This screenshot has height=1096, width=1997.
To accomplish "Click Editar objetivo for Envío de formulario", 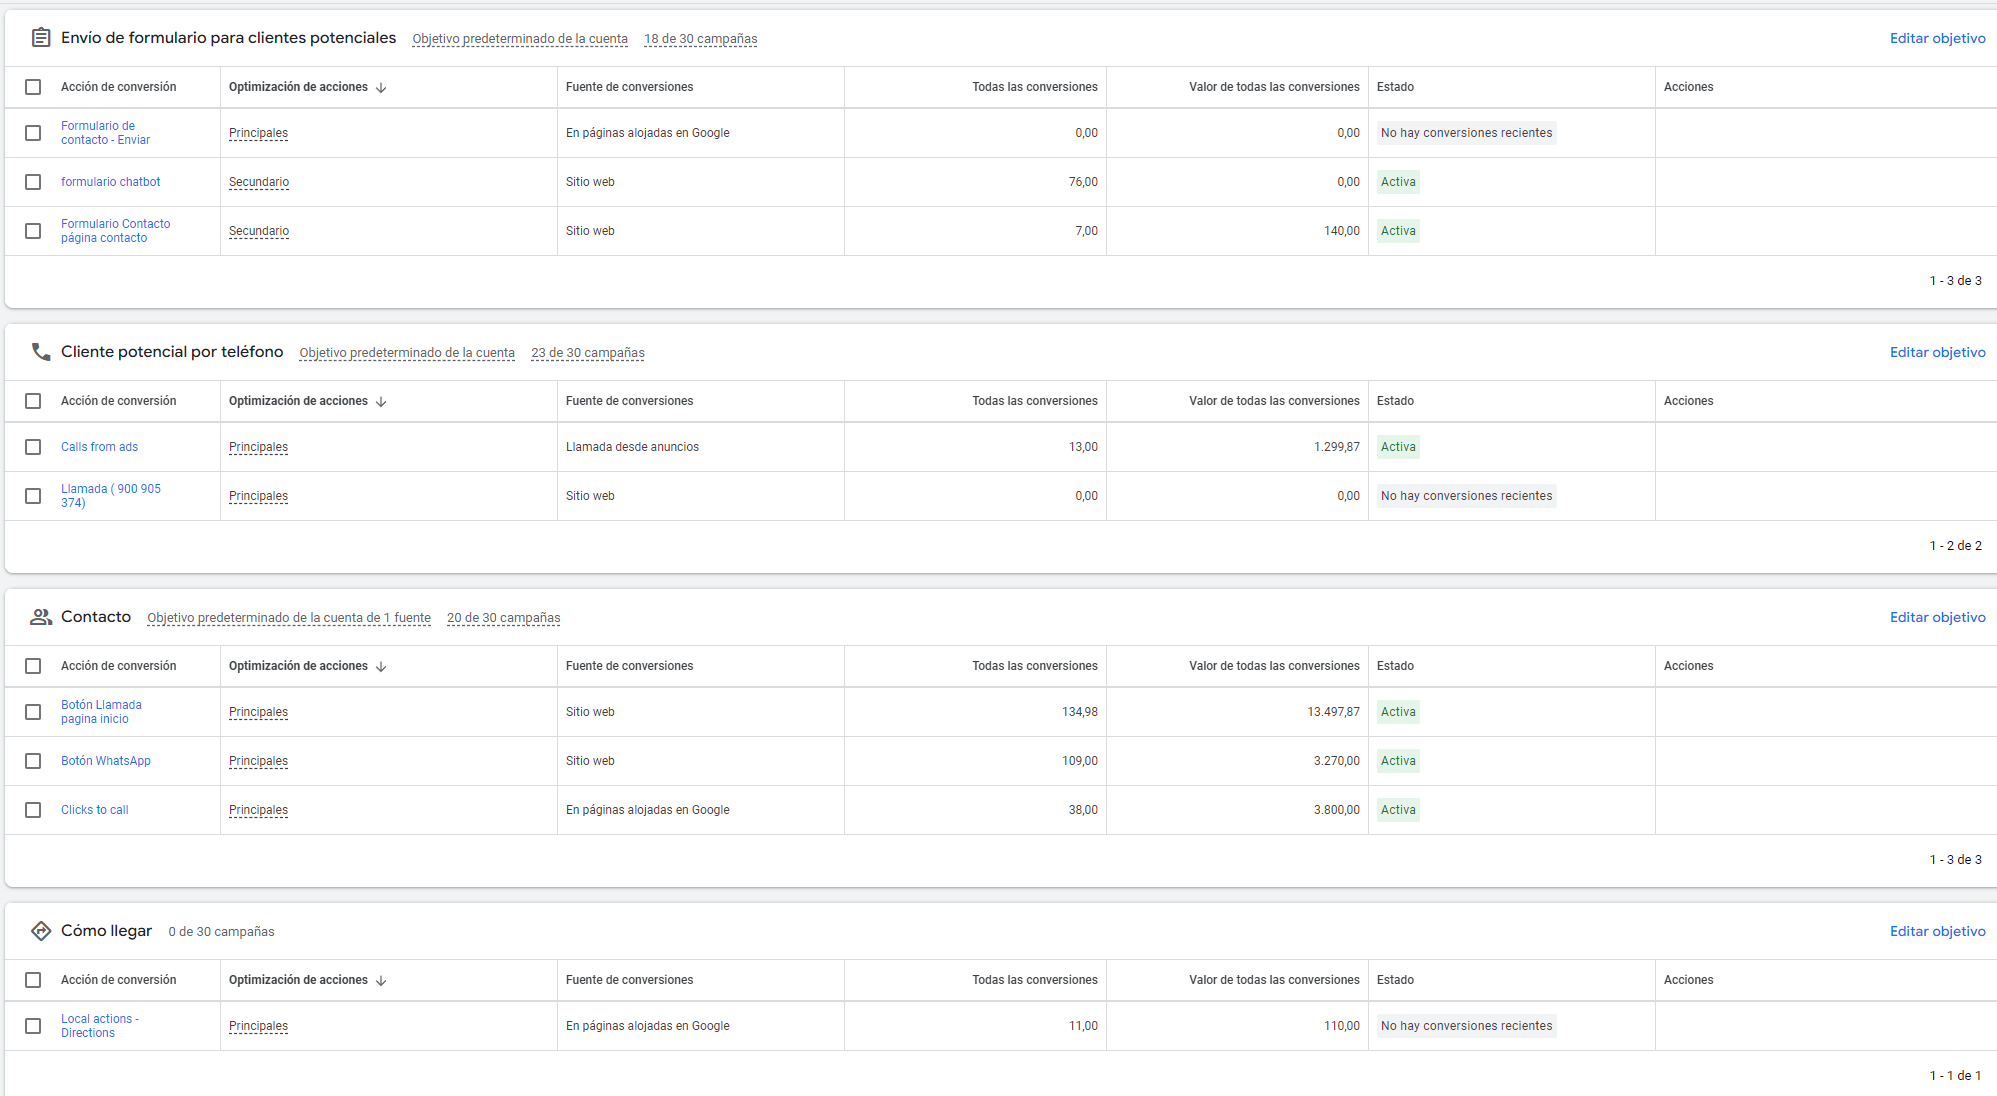I will 1937,38.
